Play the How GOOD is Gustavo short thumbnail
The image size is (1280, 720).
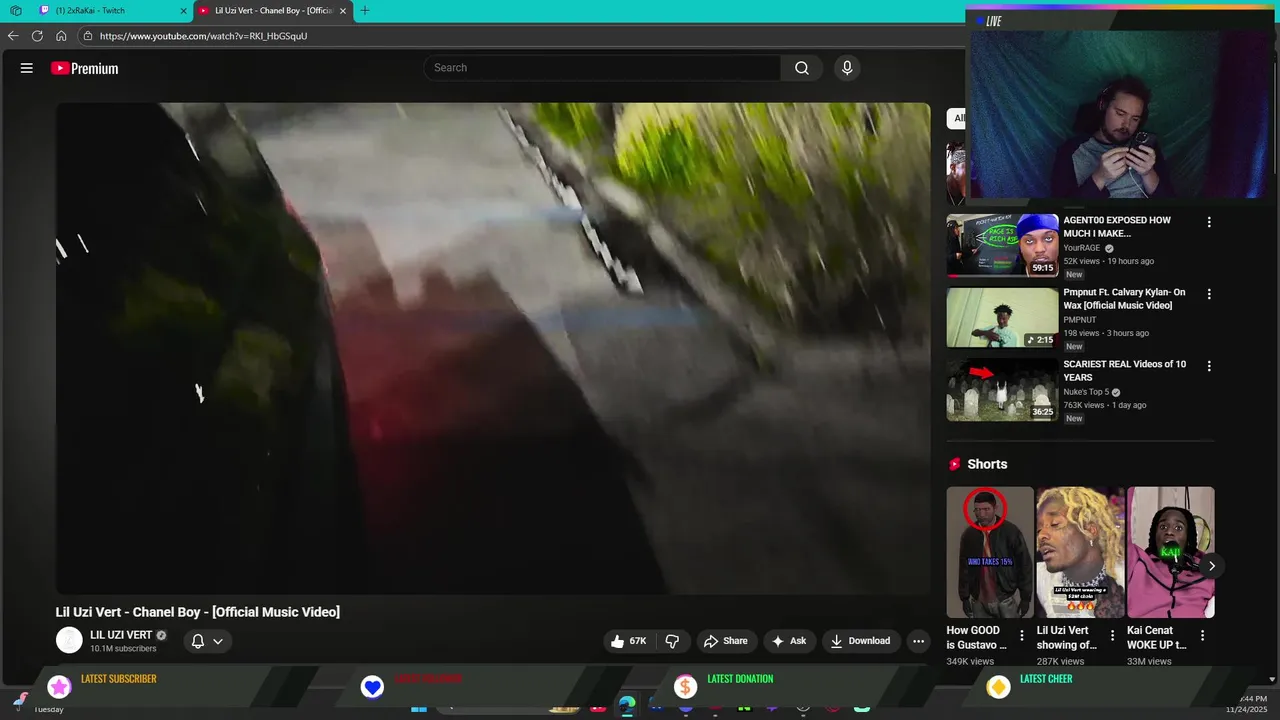click(x=990, y=552)
